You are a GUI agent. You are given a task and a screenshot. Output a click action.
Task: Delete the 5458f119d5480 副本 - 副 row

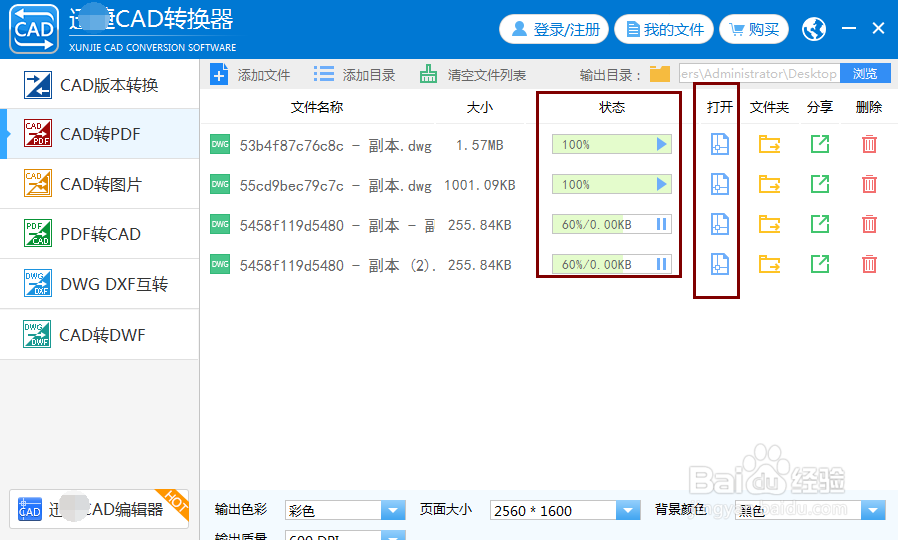[869, 224]
